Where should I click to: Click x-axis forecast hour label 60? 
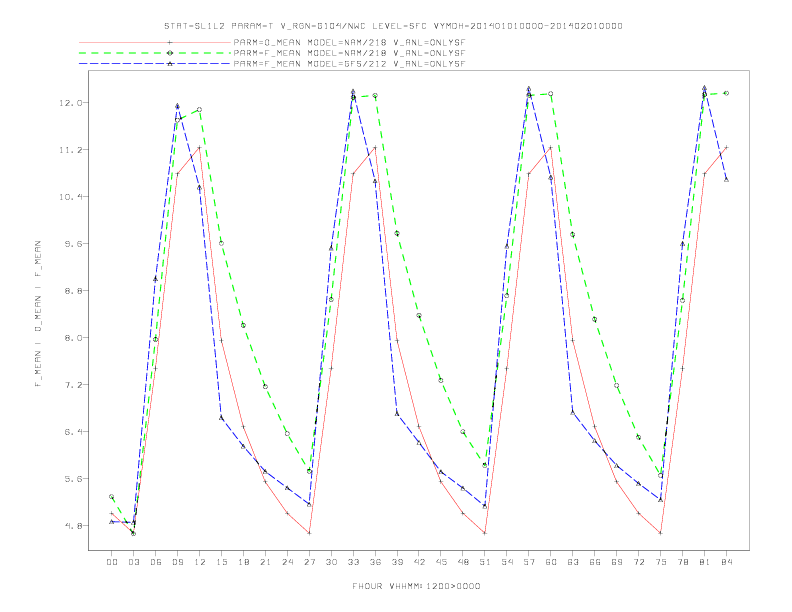551,562
